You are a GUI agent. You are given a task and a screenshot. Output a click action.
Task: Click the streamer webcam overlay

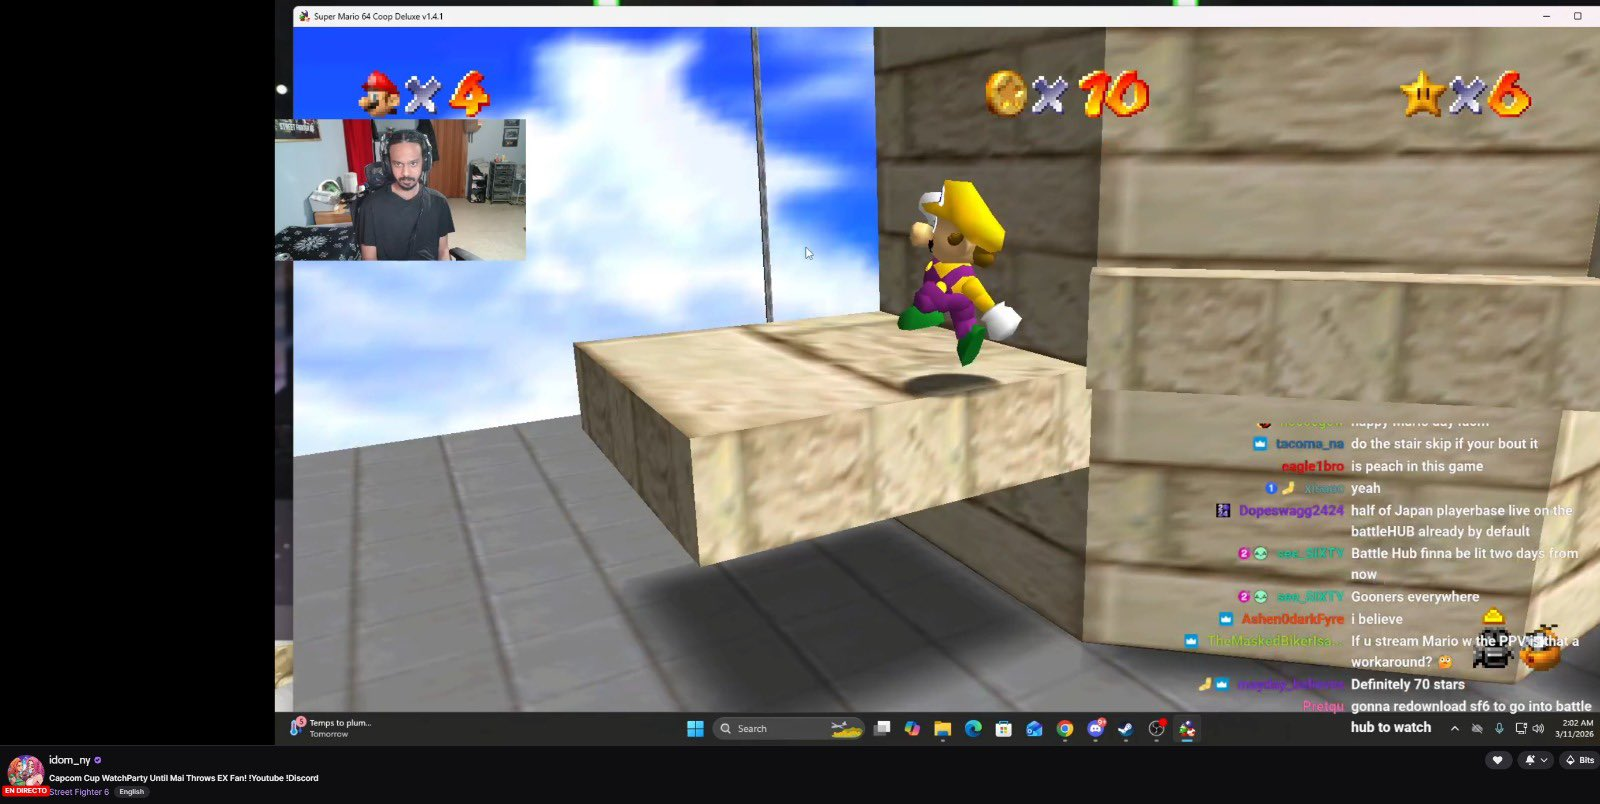[400, 190]
